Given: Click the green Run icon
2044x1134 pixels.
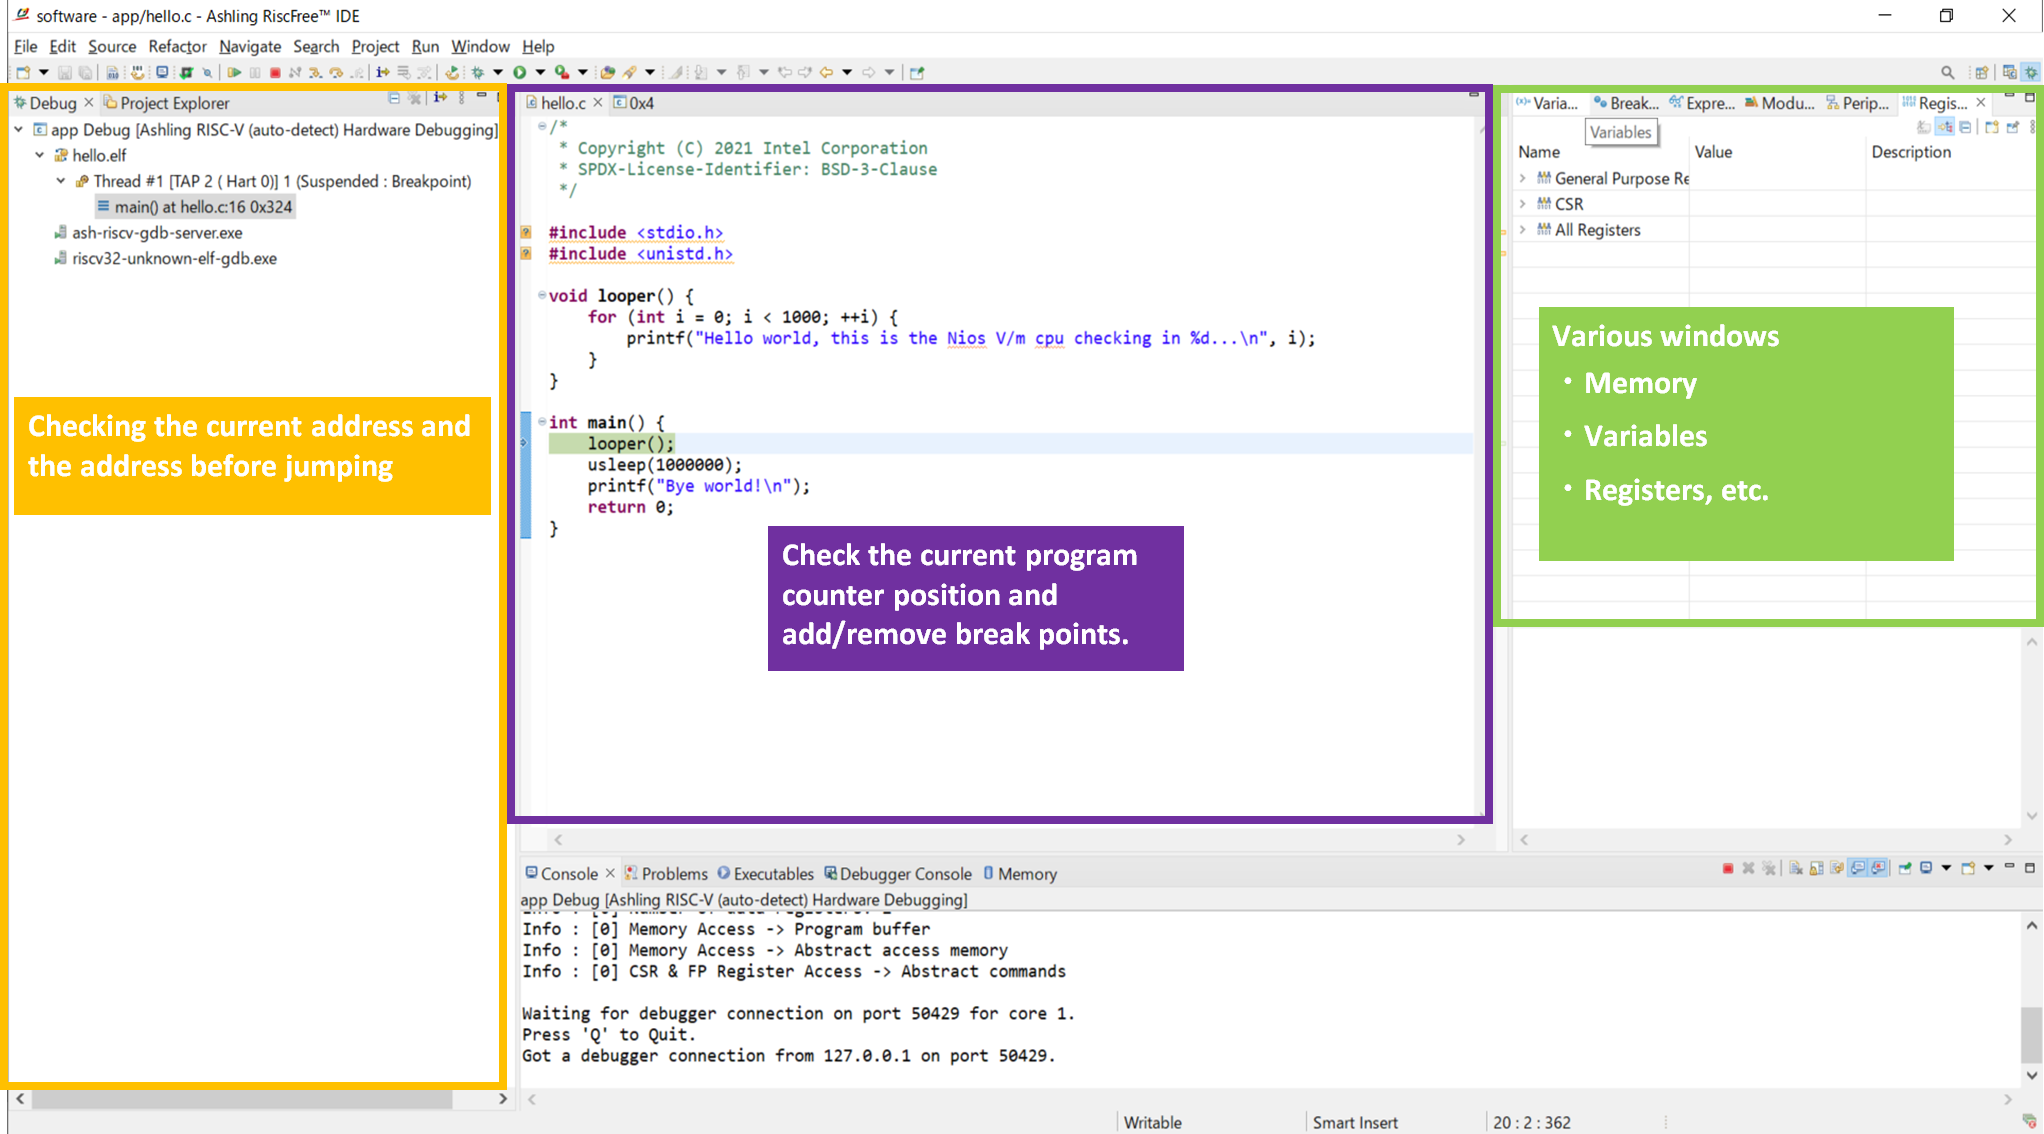Looking at the screenshot, I should pyautogui.click(x=518, y=72).
